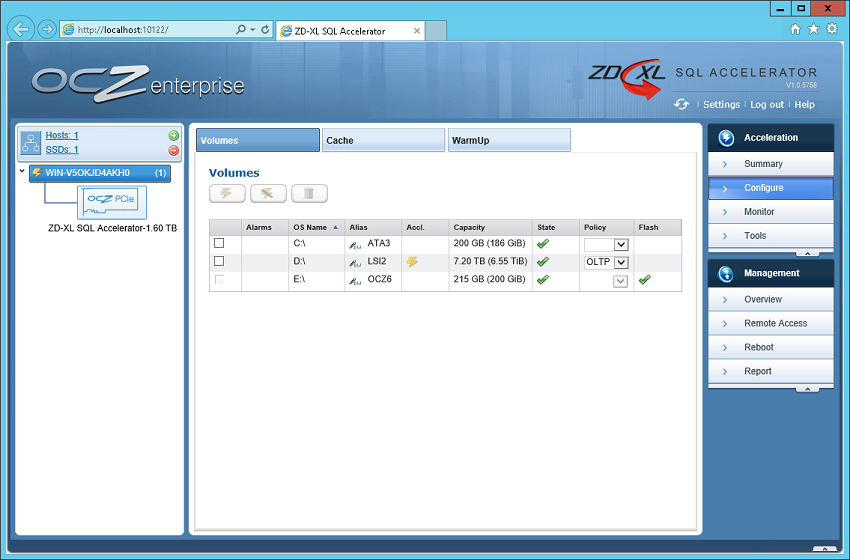Click the browser forward arrow button
This screenshot has width=850, height=560.
pos(47,29)
